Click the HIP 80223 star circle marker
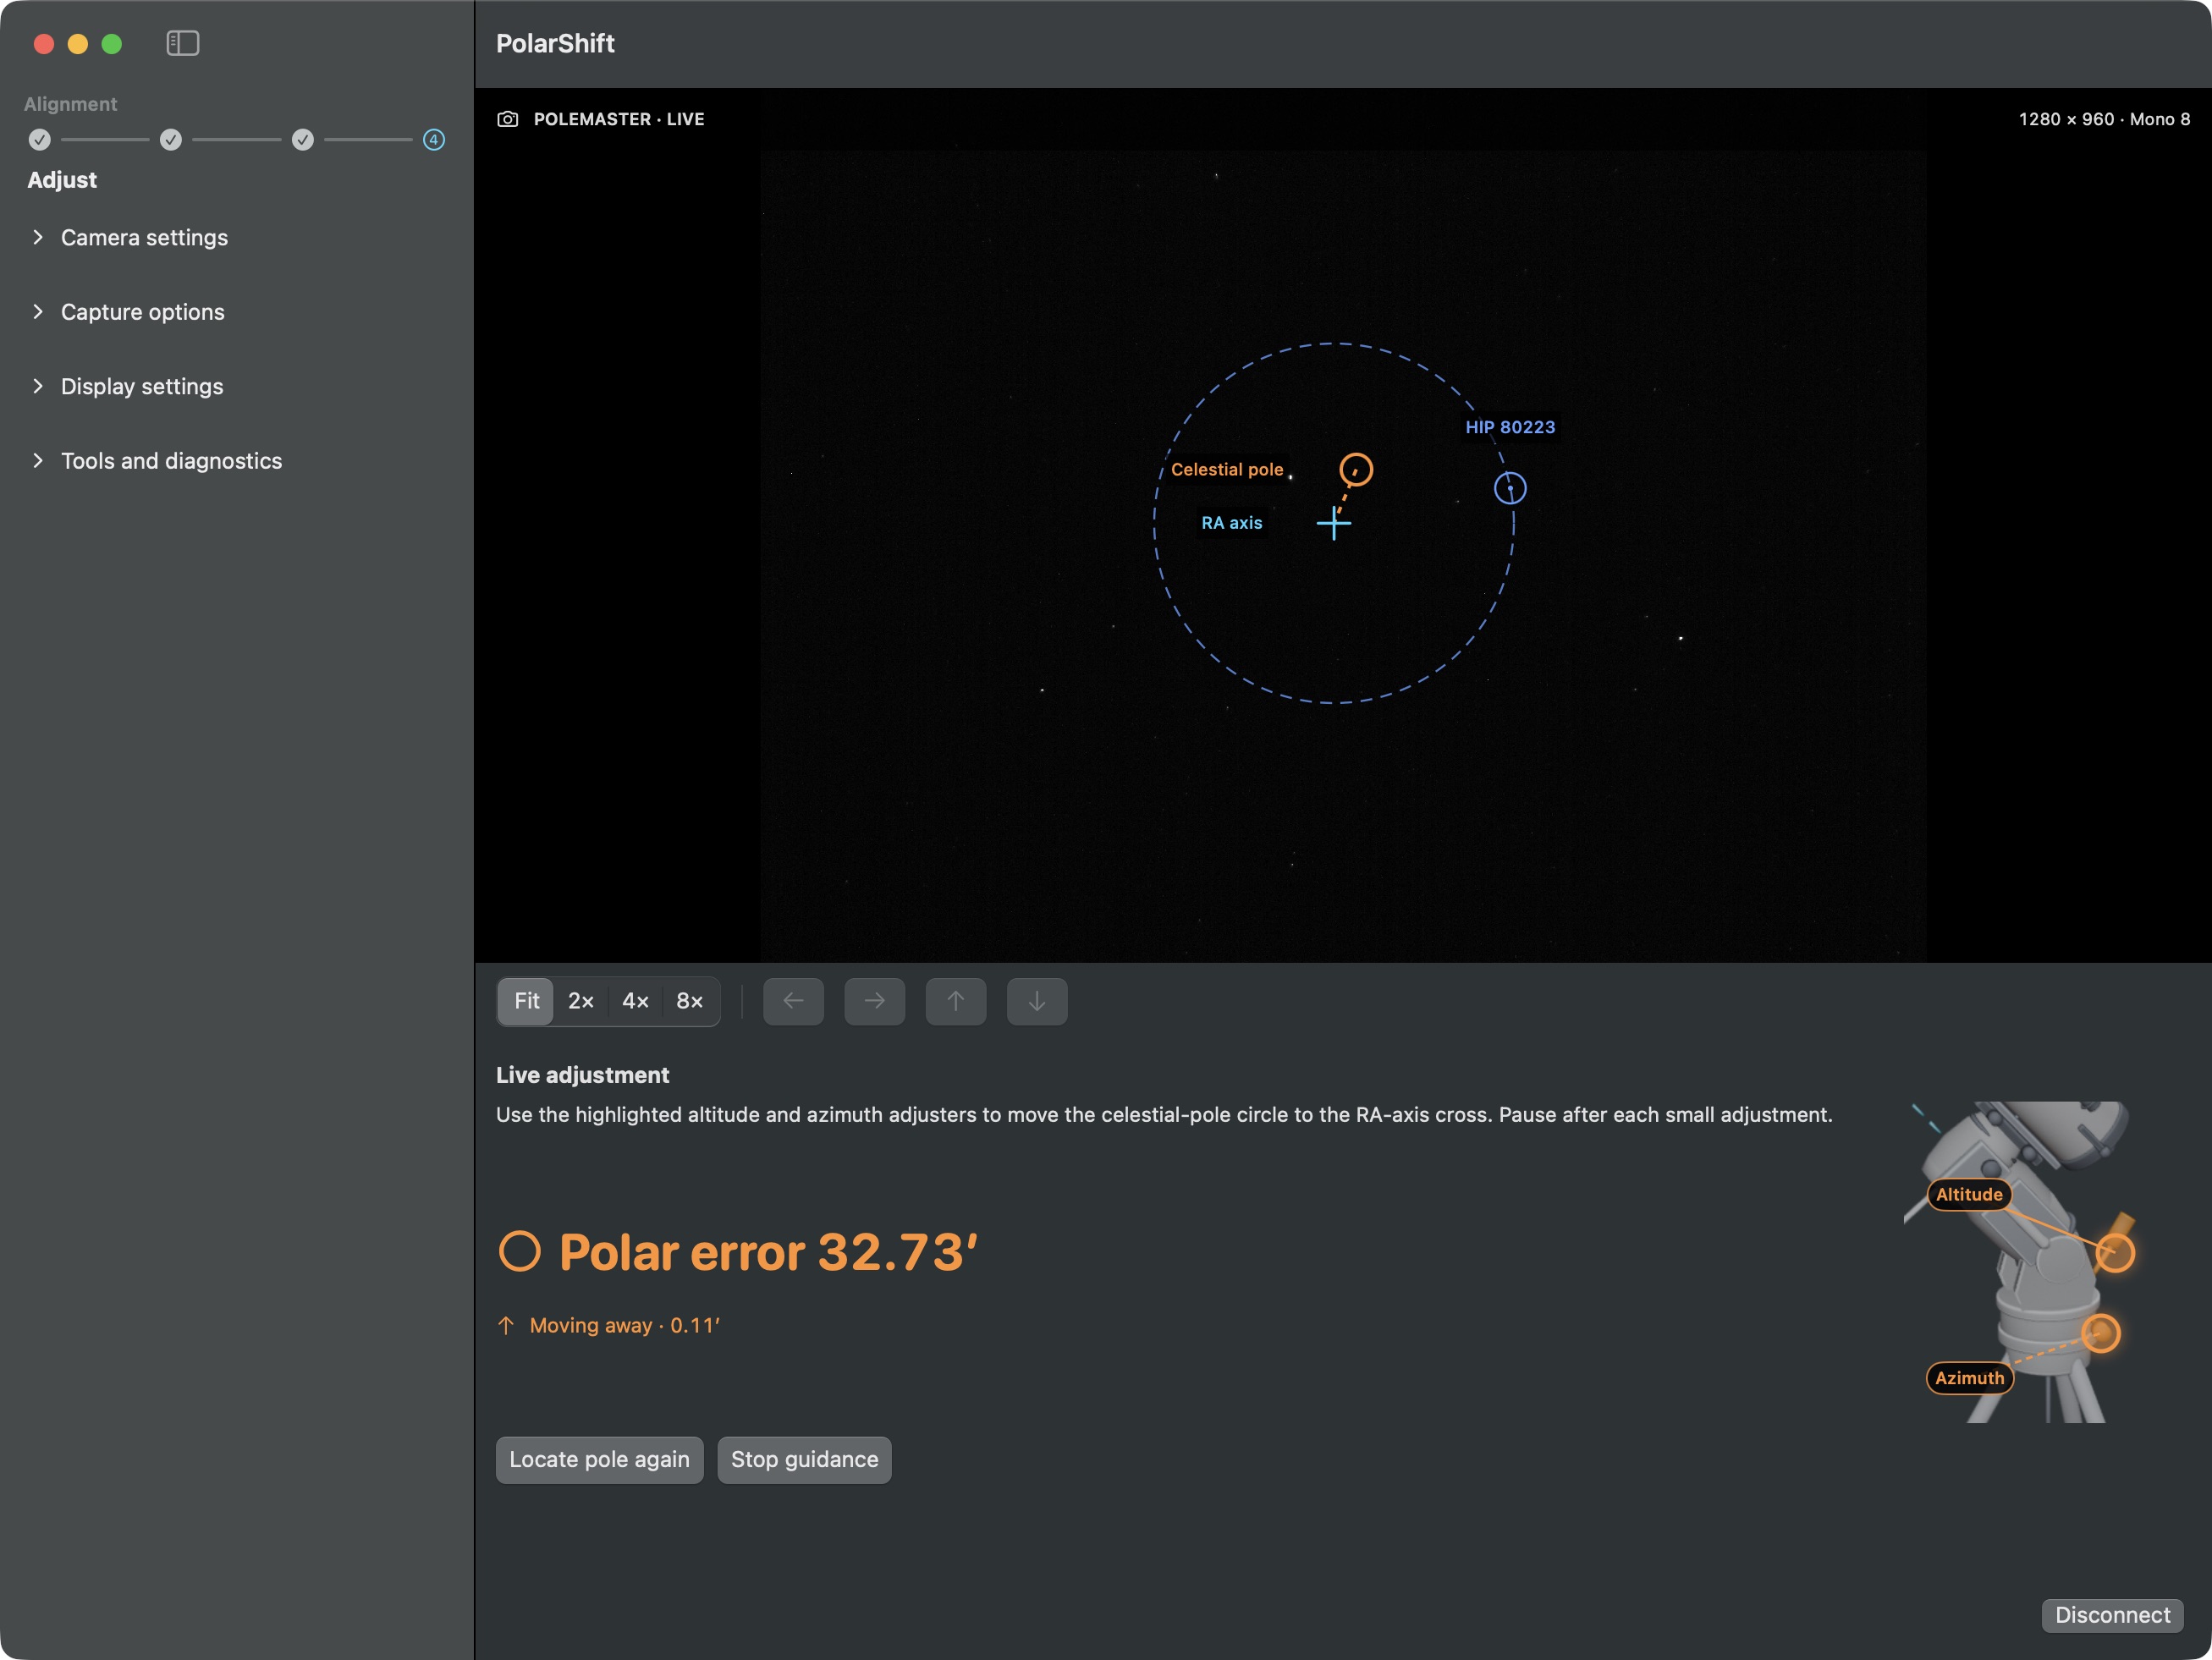Image resolution: width=2212 pixels, height=1660 pixels. tap(1510, 488)
